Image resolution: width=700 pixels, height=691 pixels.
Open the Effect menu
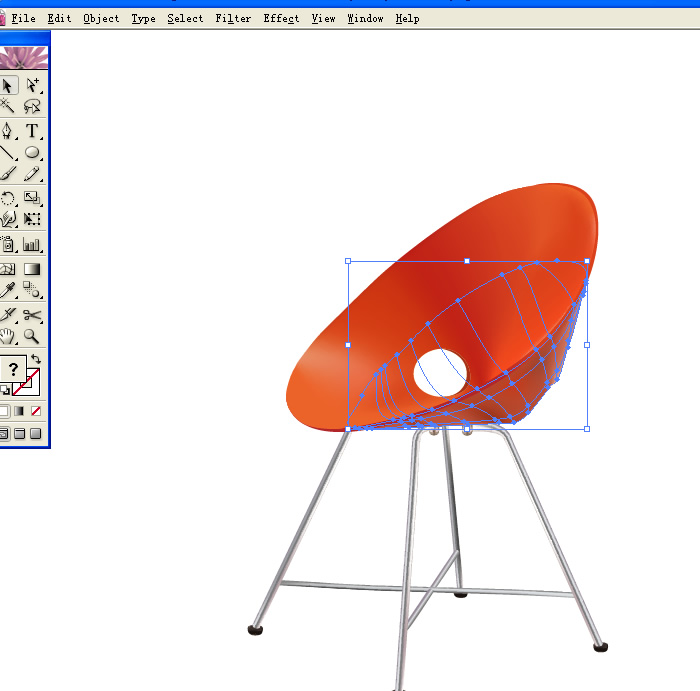[x=281, y=18]
